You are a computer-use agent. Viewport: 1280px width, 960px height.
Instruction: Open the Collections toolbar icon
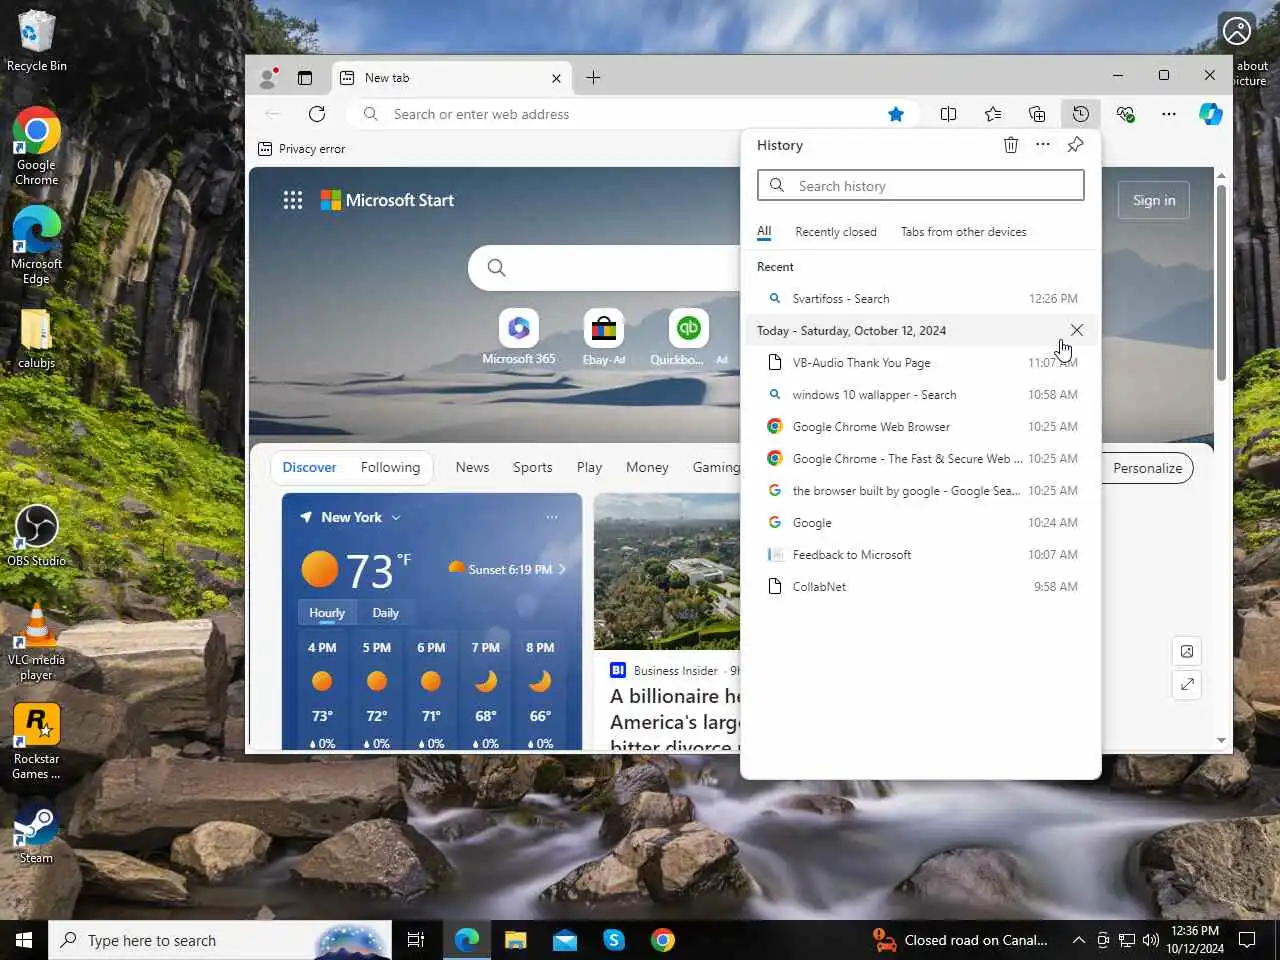click(x=1036, y=114)
